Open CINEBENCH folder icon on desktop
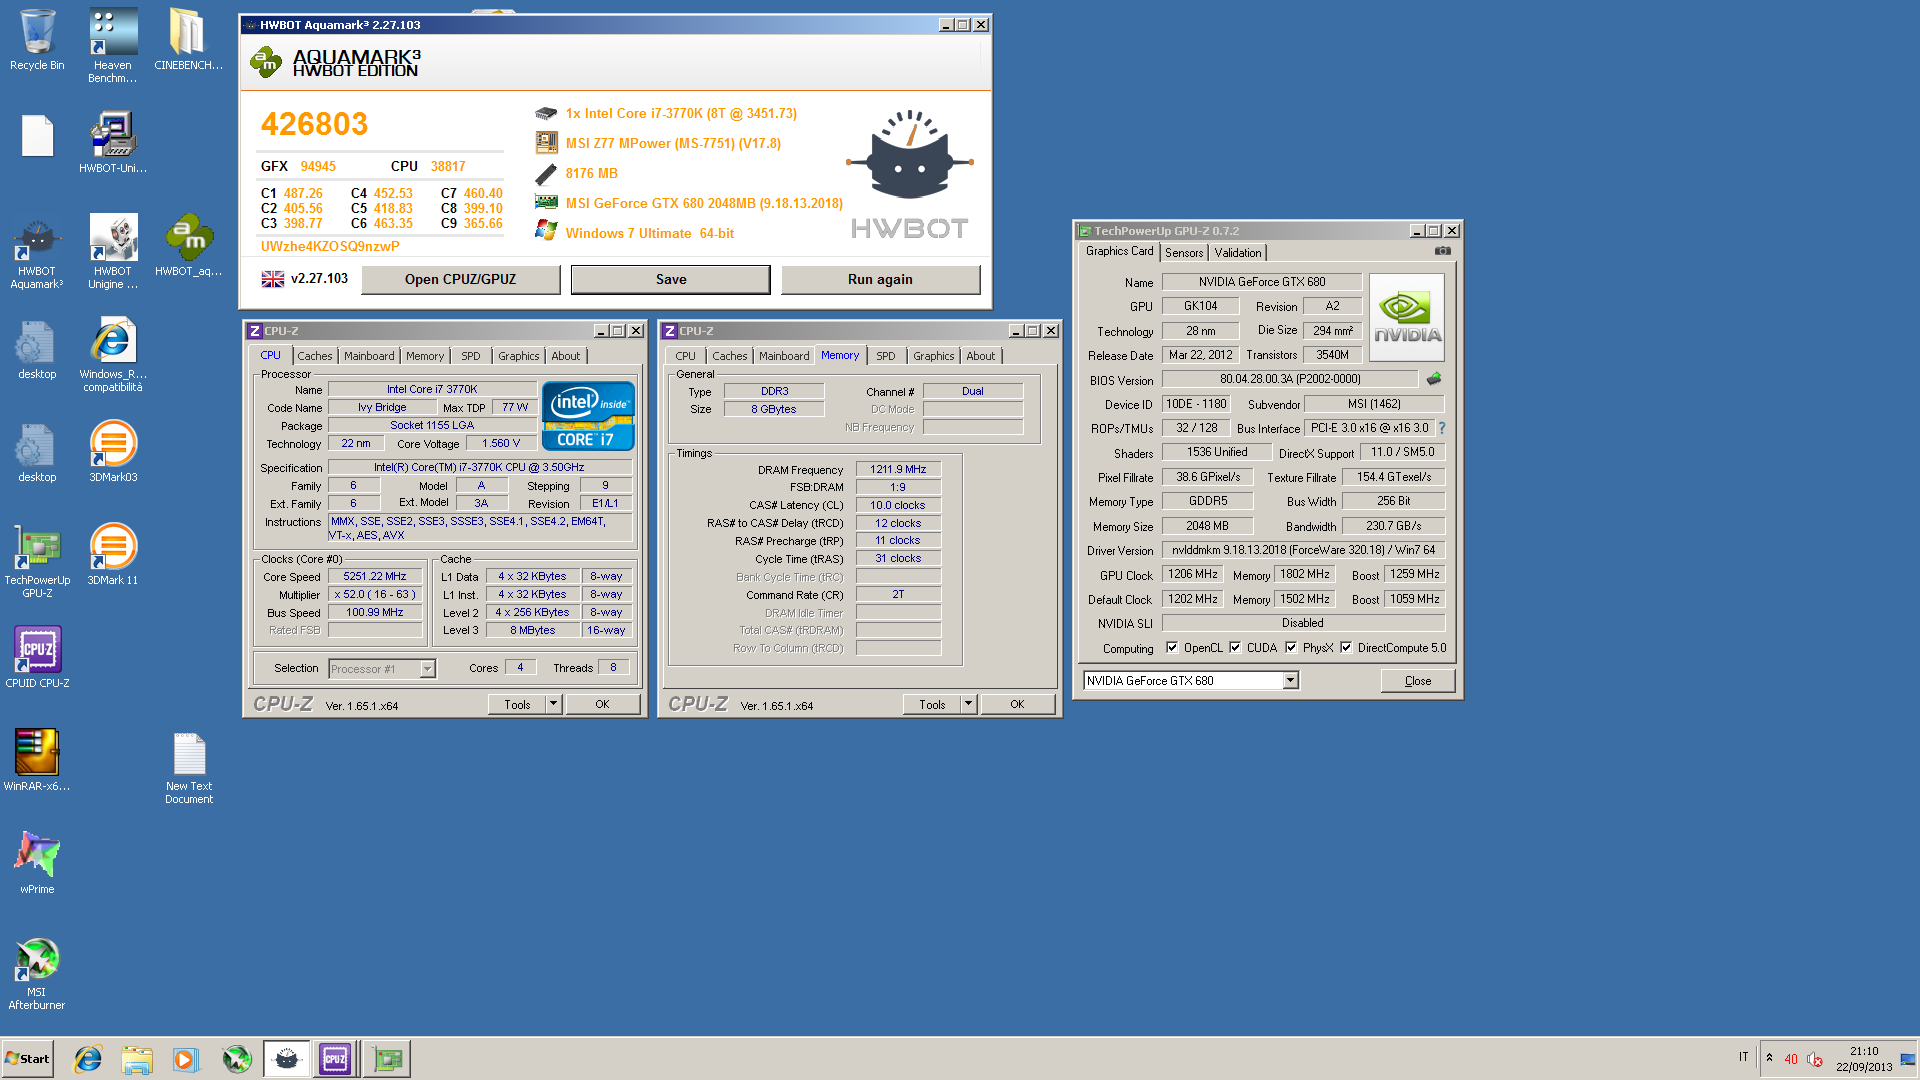Viewport: 1920px width, 1080px height. point(188,40)
